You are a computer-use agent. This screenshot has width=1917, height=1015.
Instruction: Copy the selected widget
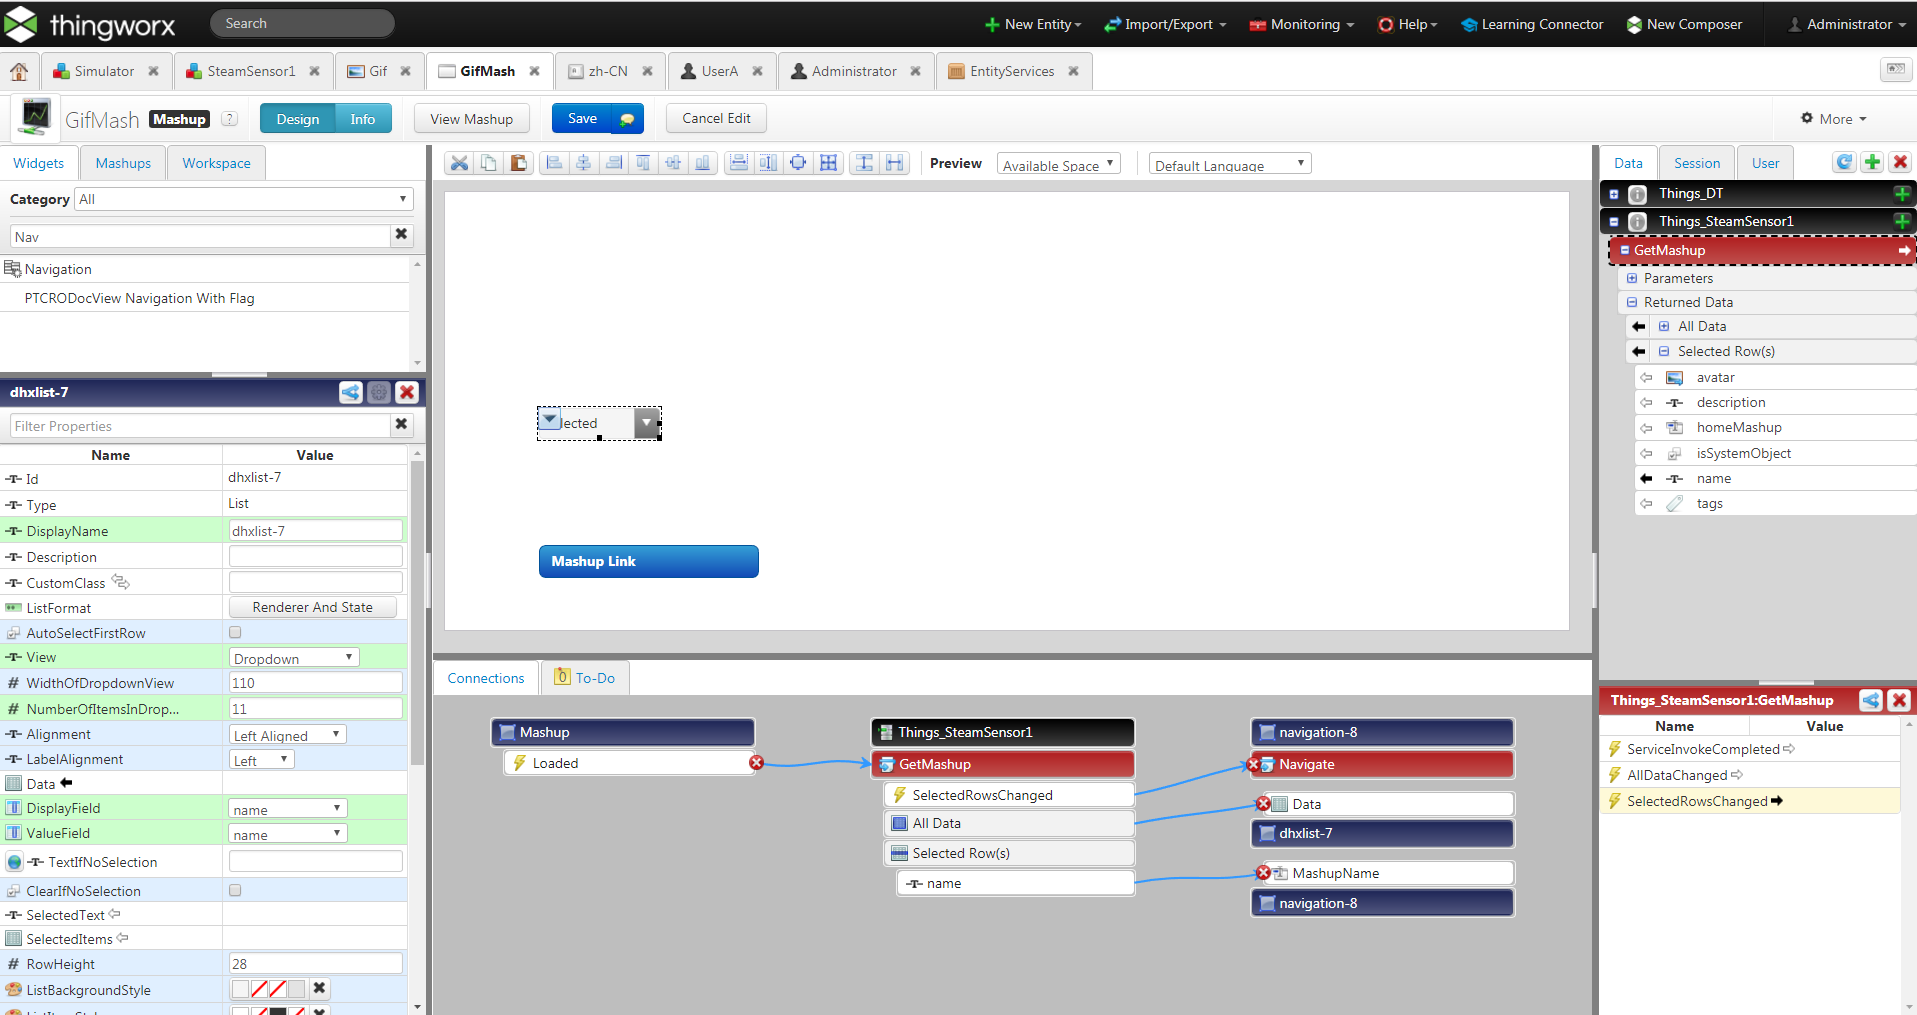(x=489, y=163)
